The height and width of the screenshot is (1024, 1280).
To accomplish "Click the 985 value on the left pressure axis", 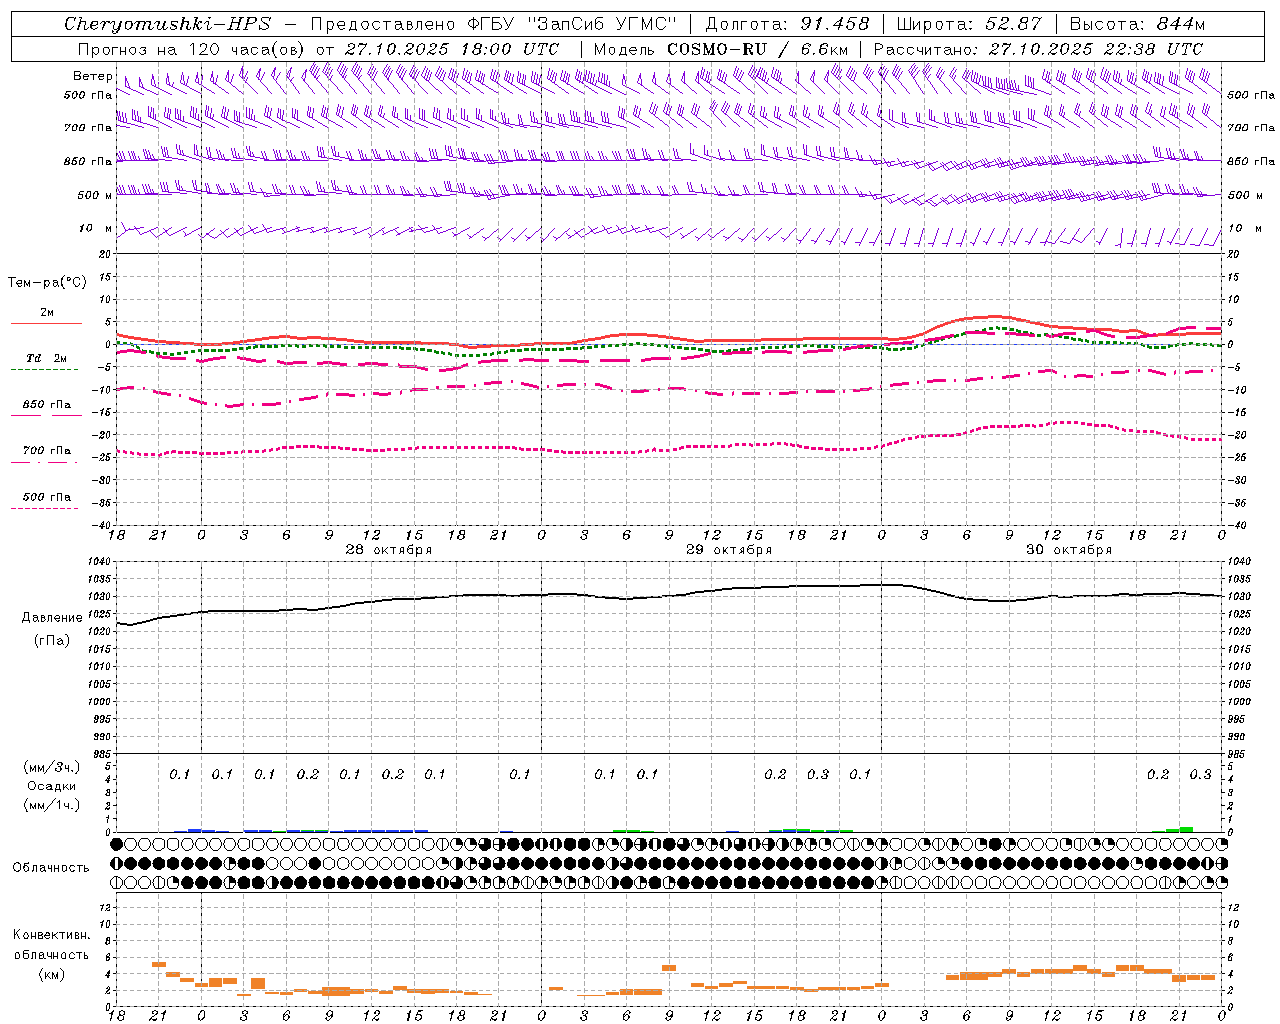I will pos(102,754).
